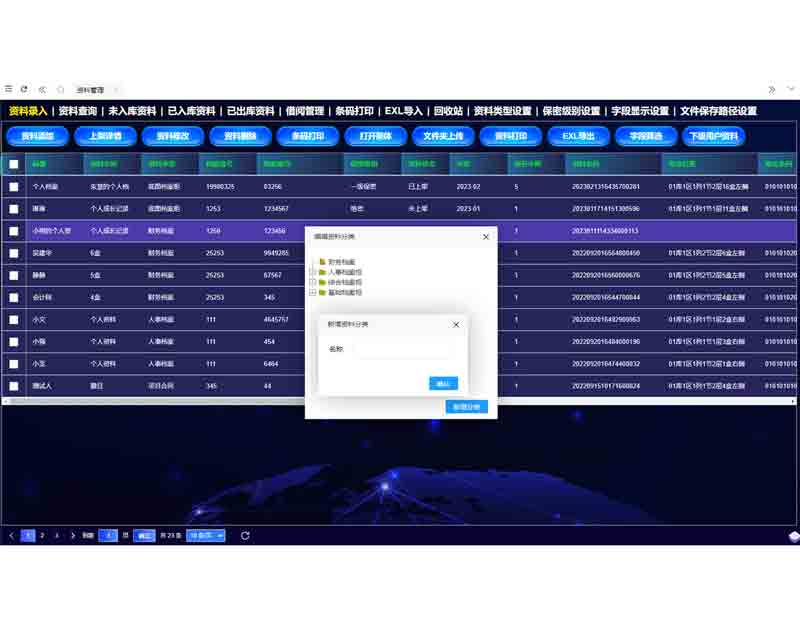Expand the 综合档案柜 tree node
This screenshot has height=627, width=800.
(313, 282)
